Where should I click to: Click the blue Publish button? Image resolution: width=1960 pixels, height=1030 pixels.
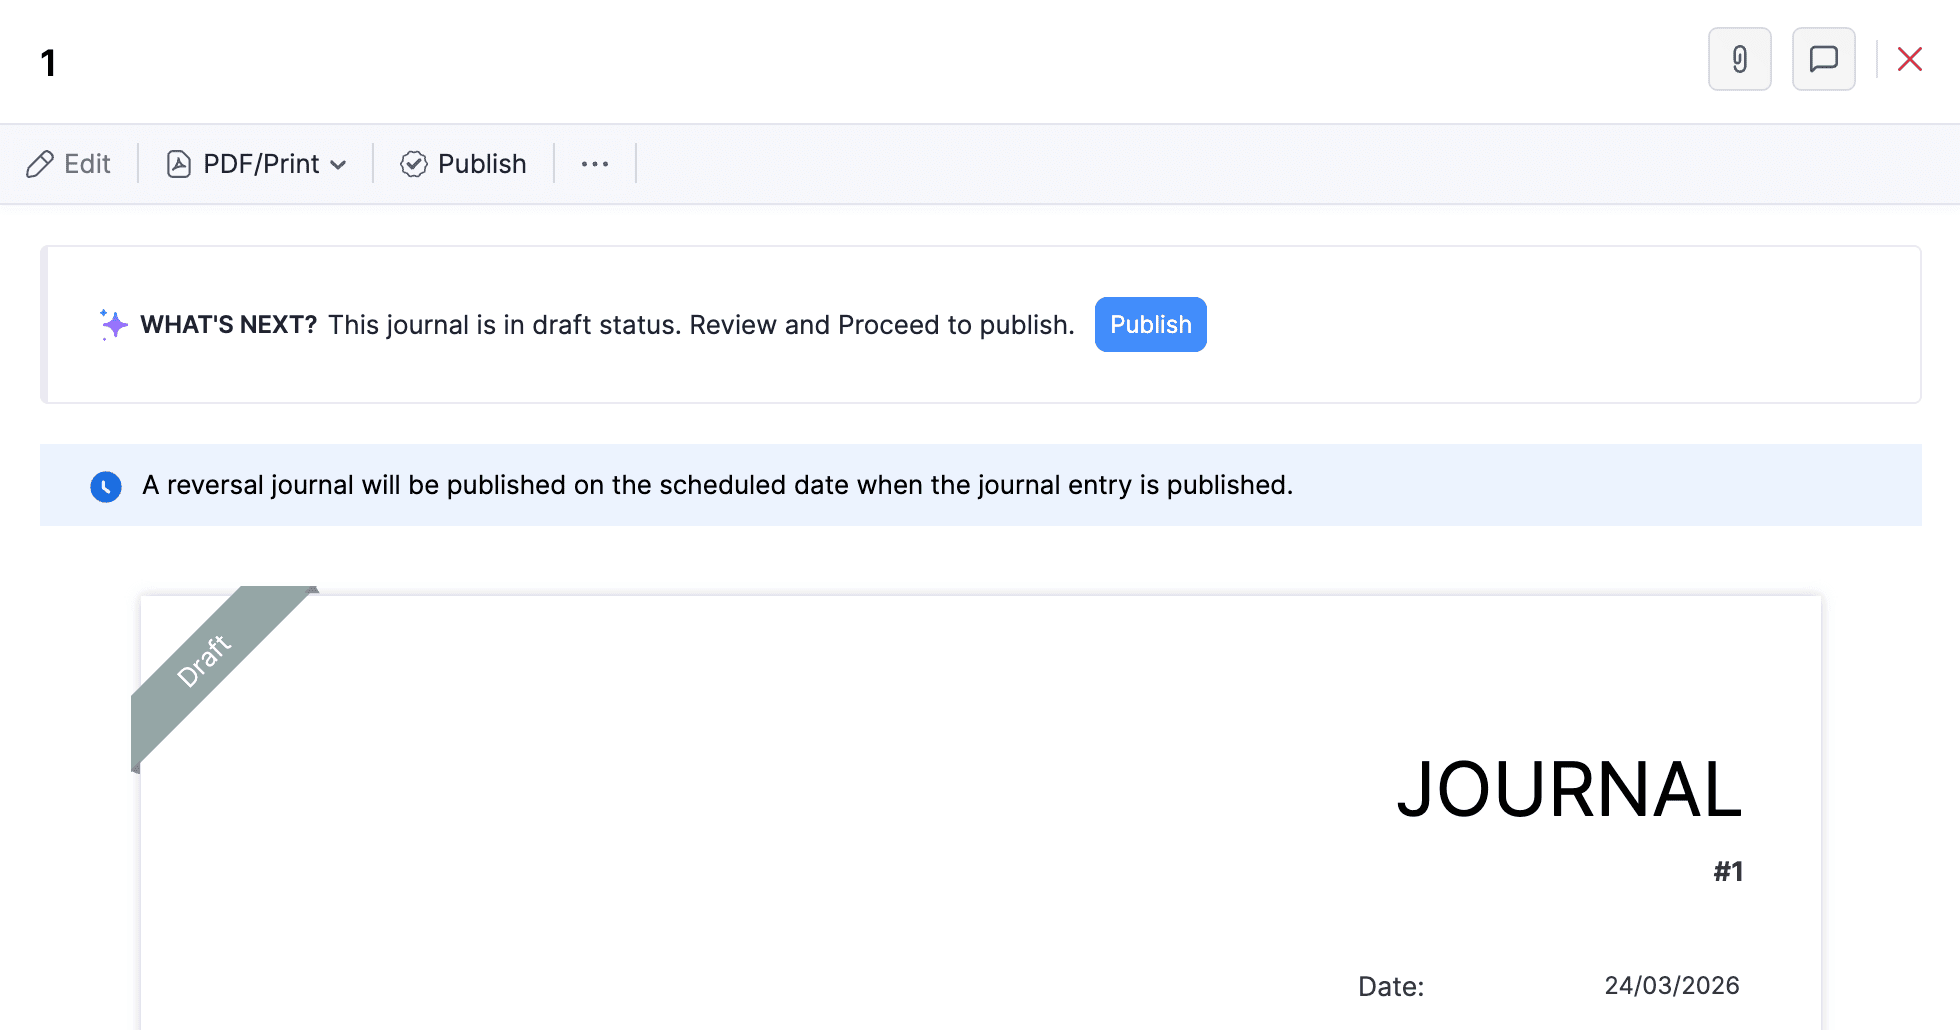click(x=1150, y=324)
